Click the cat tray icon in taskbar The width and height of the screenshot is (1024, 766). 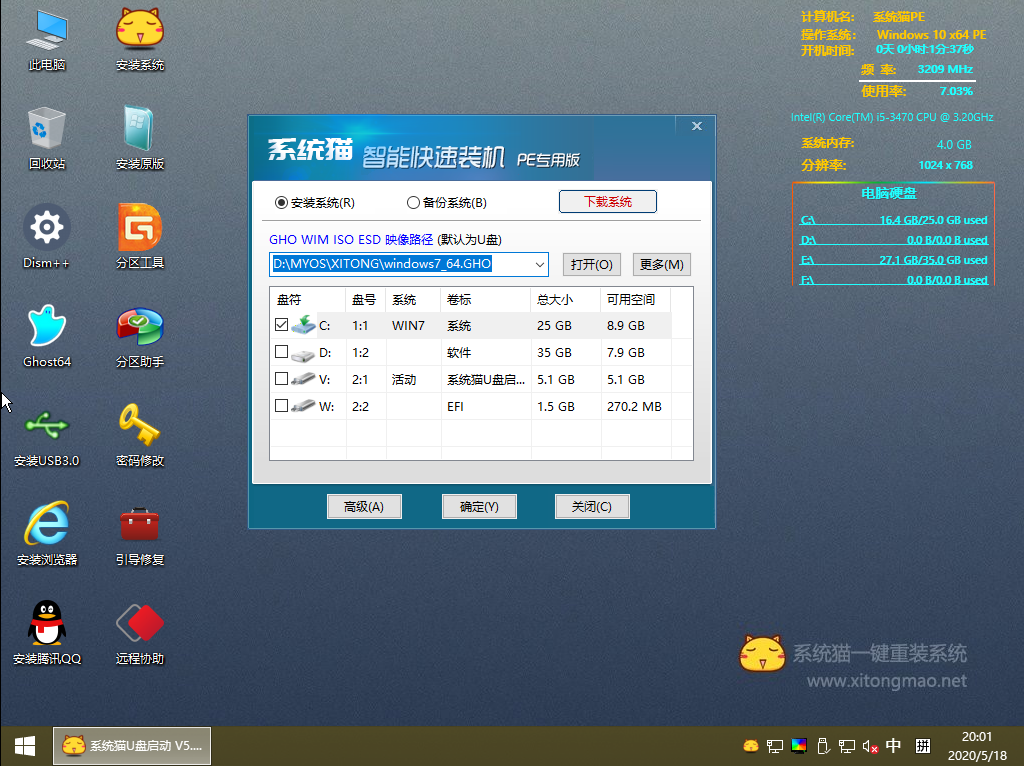(x=751, y=746)
